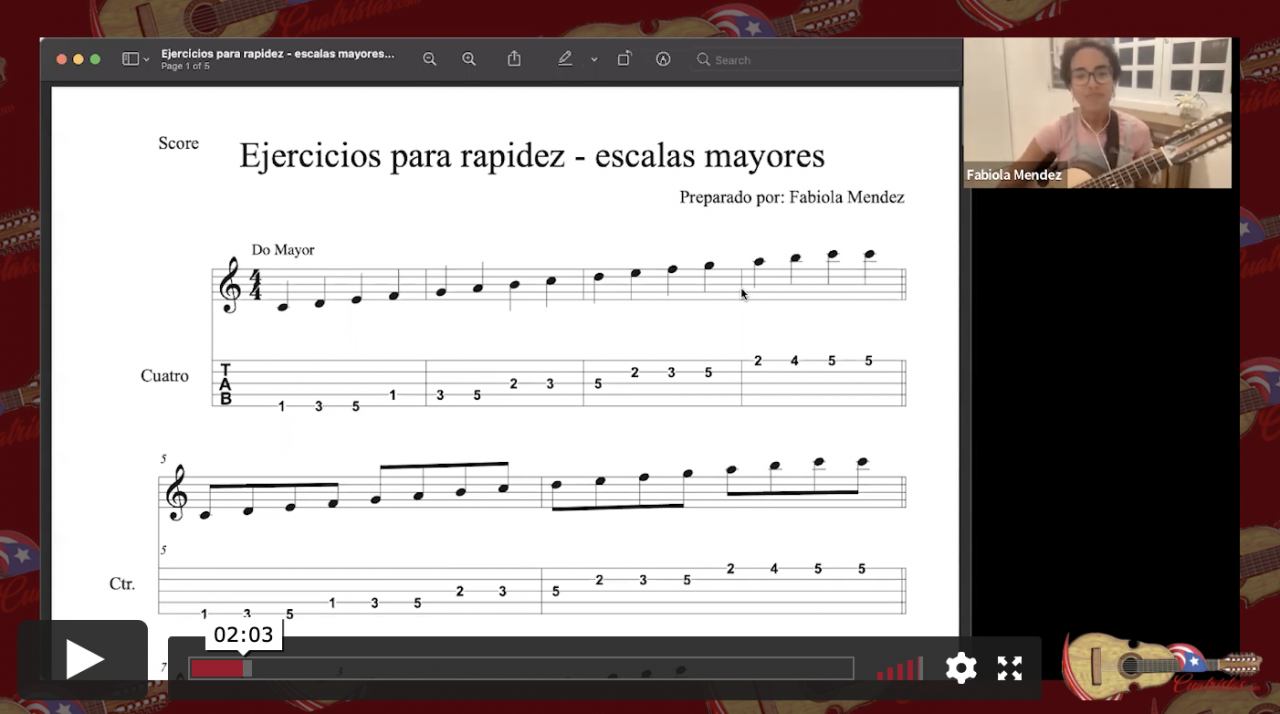Click the 'Cuatro' staff label
Screen dimensions: 1280x714
pyautogui.click(x=165, y=376)
